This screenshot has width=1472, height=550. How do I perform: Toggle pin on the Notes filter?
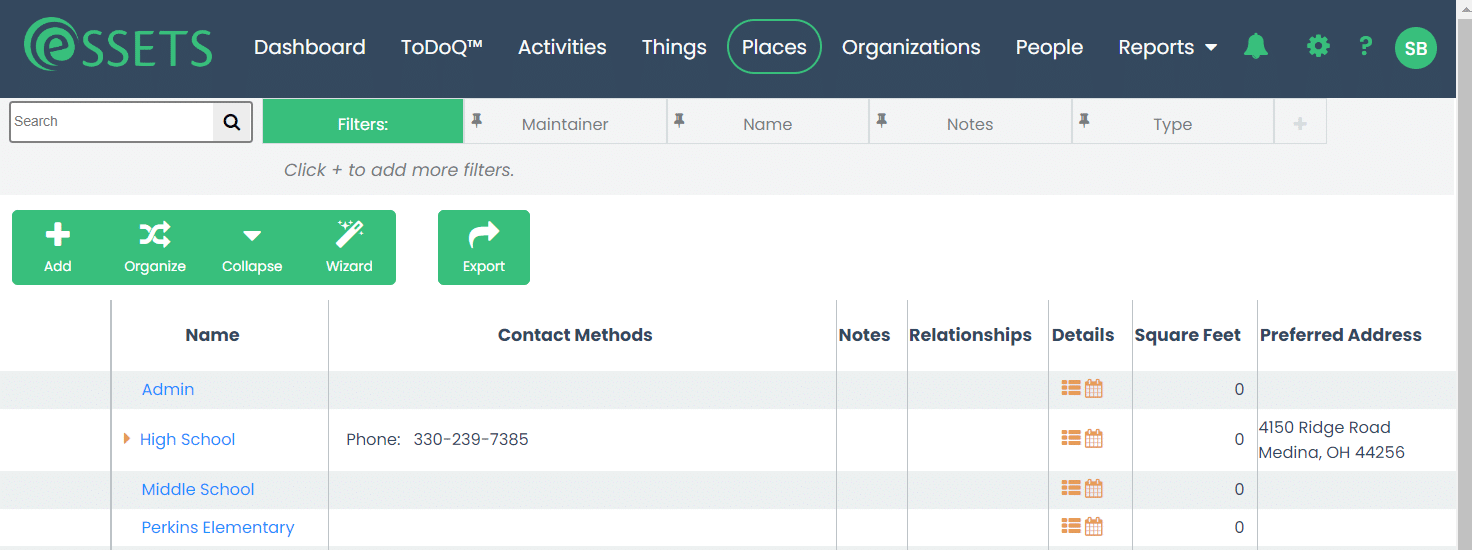tap(881, 121)
